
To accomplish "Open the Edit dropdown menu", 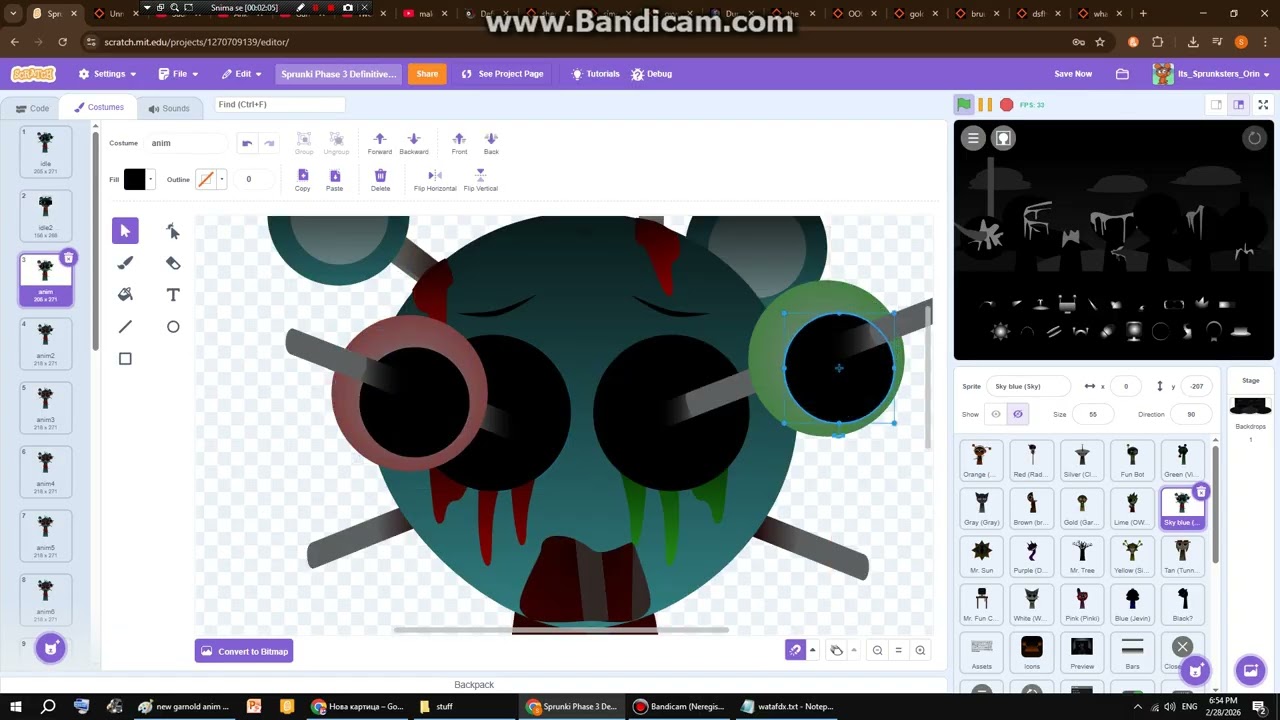I will [x=241, y=74].
